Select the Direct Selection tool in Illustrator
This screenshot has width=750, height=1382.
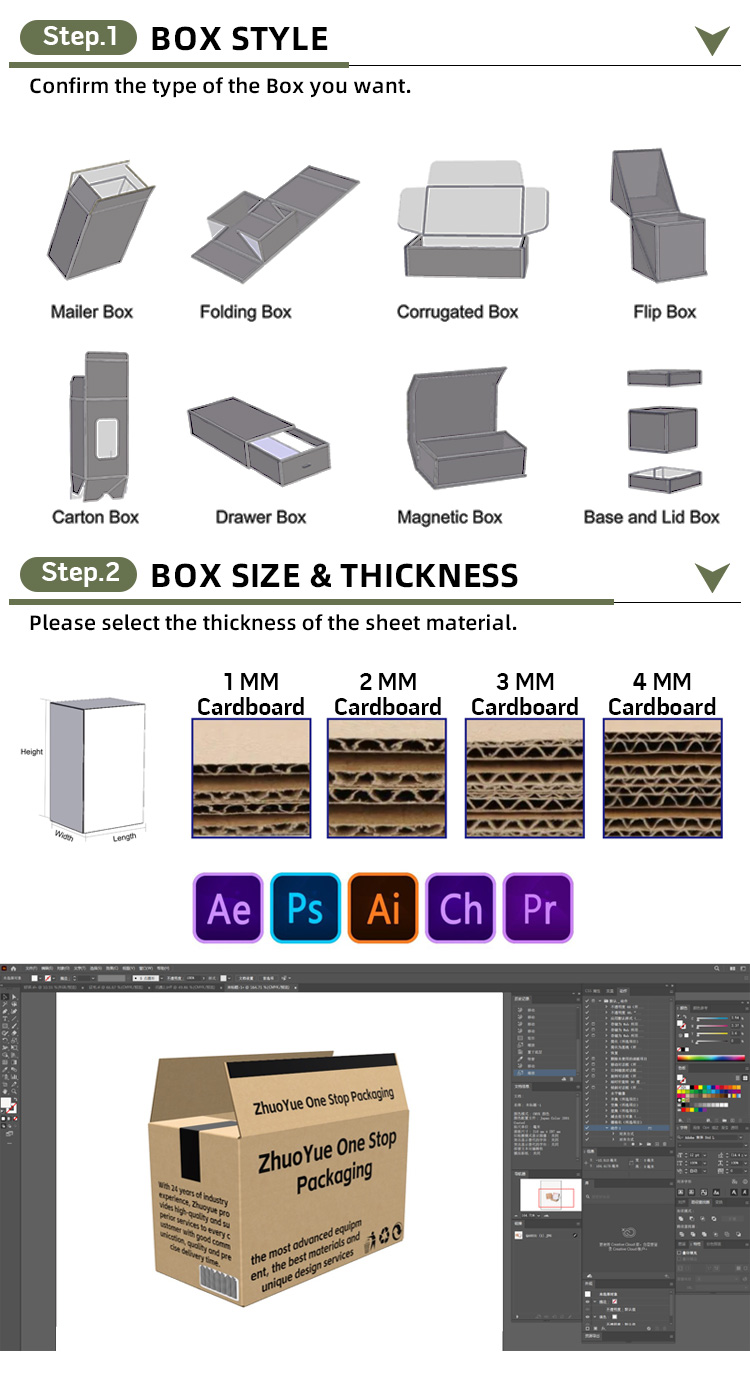click(x=14, y=997)
